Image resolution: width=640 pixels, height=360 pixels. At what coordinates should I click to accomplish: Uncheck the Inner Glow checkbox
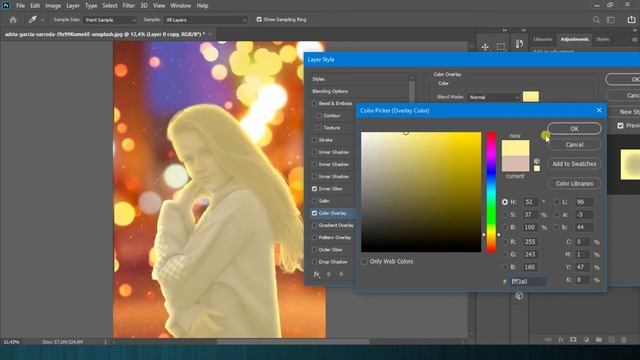(314, 189)
